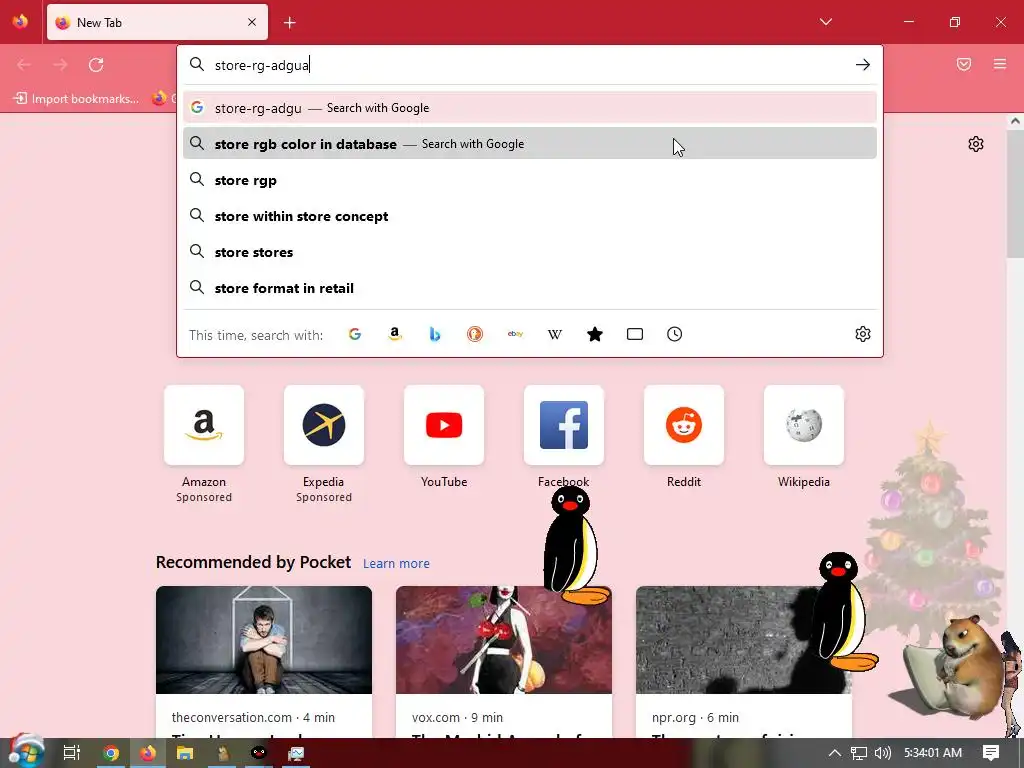
Task: Click the Pingu taskbar app icon
Action: click(259, 753)
